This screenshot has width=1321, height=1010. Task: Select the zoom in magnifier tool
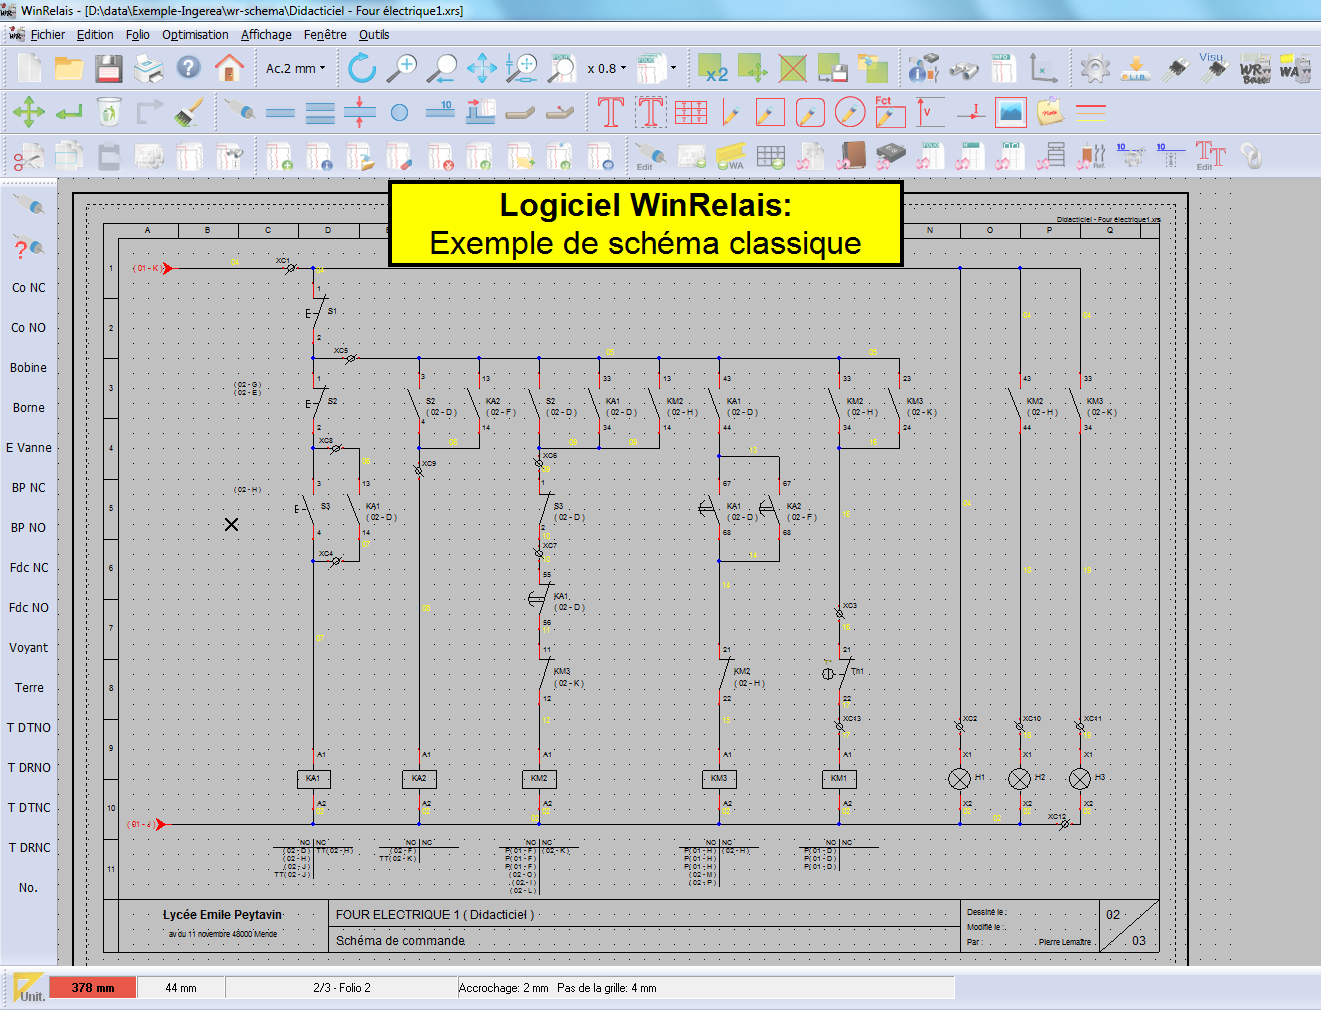(402, 69)
